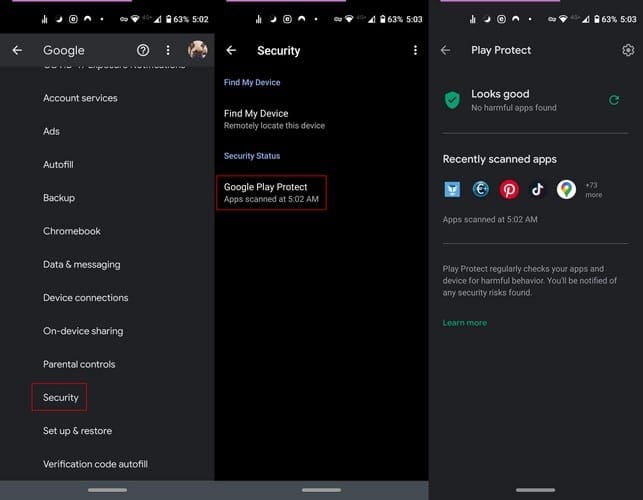Tap Google Maps scanned app icon
Screen dimensions: 643x500
click(566, 189)
